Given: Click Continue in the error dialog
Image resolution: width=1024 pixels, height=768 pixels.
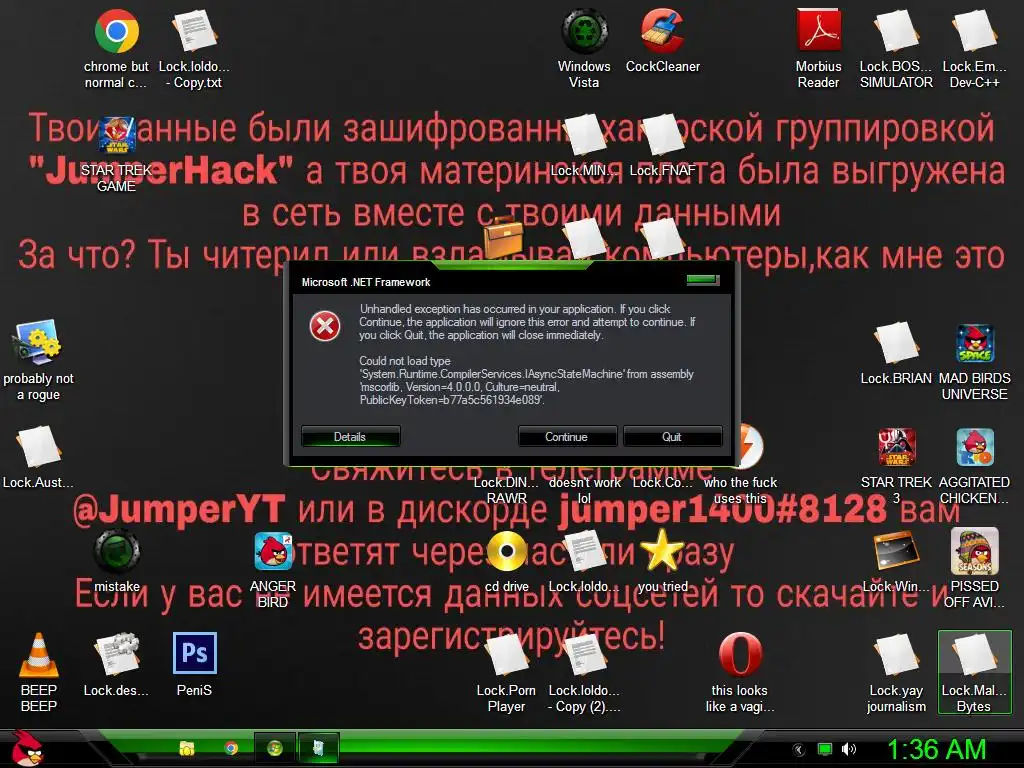Looking at the screenshot, I should (567, 436).
